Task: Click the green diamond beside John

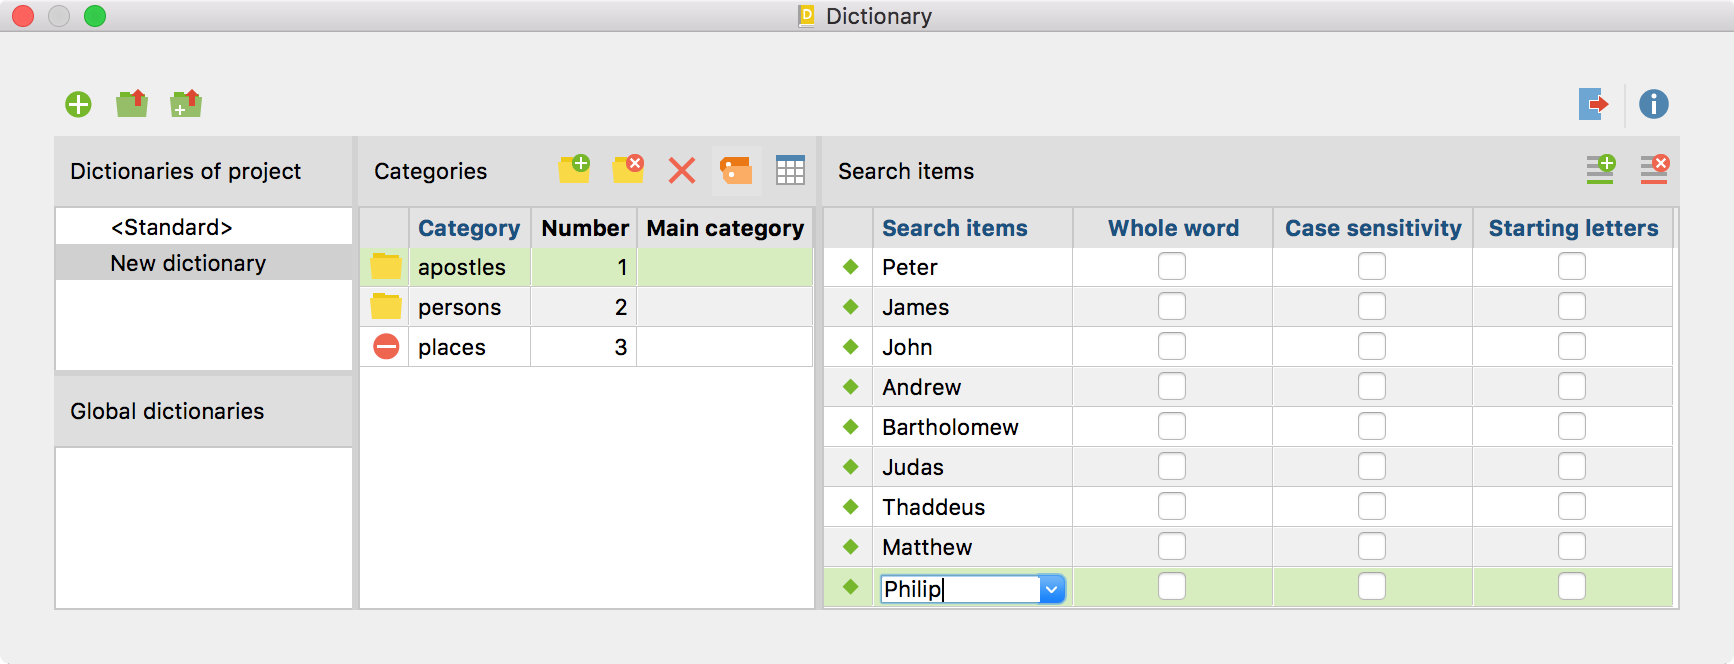Action: click(851, 347)
